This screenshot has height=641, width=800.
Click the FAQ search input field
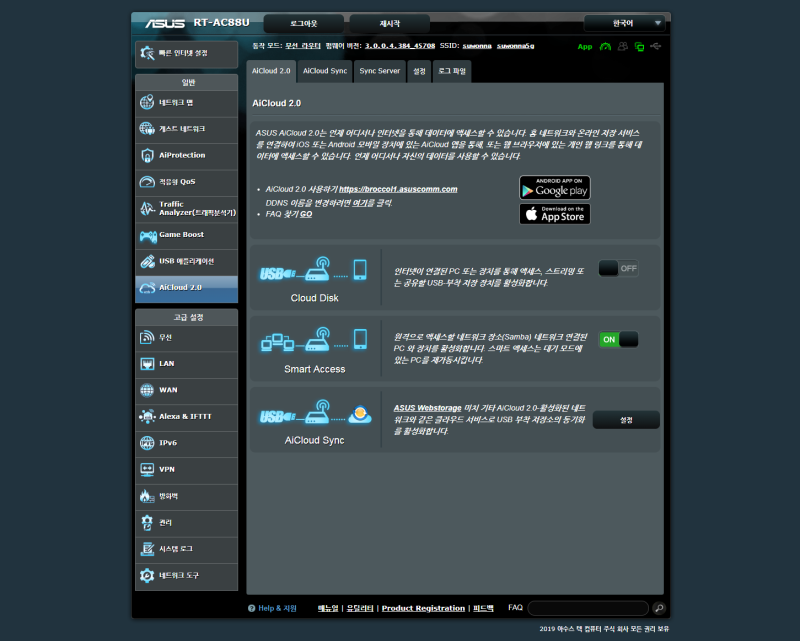[588, 608]
